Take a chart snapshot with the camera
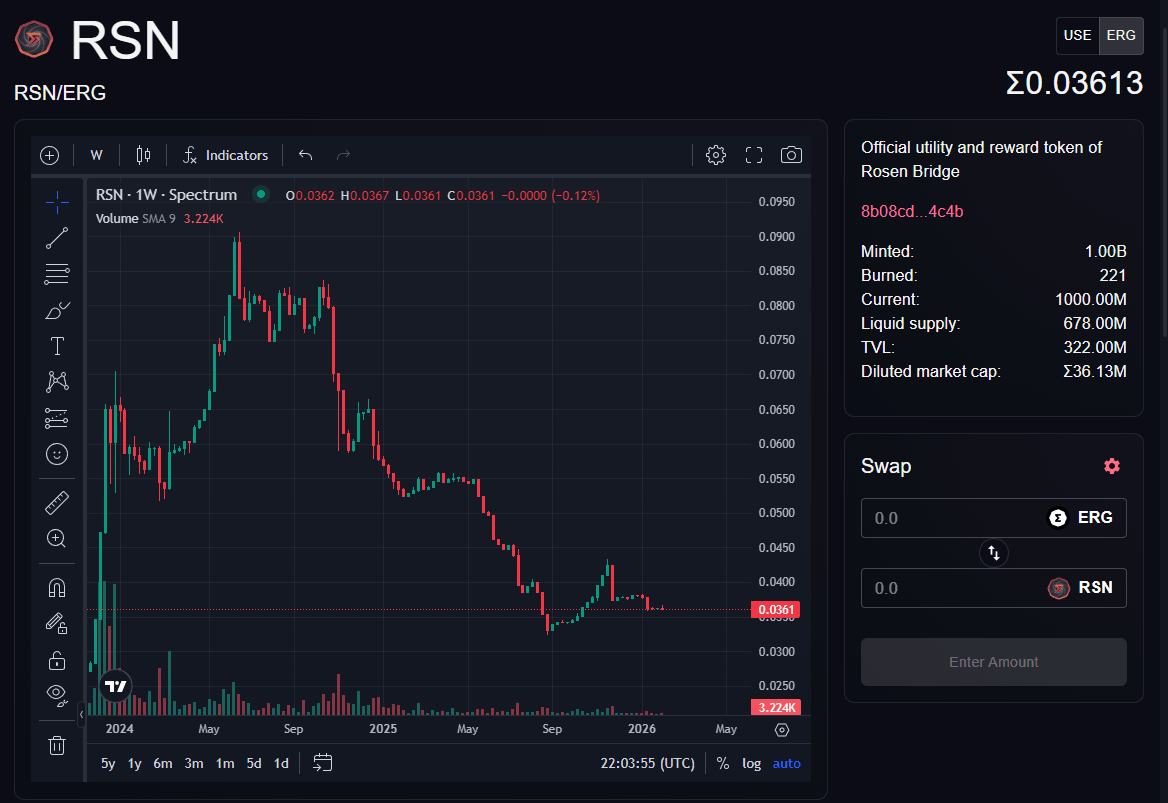The image size is (1168, 803). pos(791,155)
